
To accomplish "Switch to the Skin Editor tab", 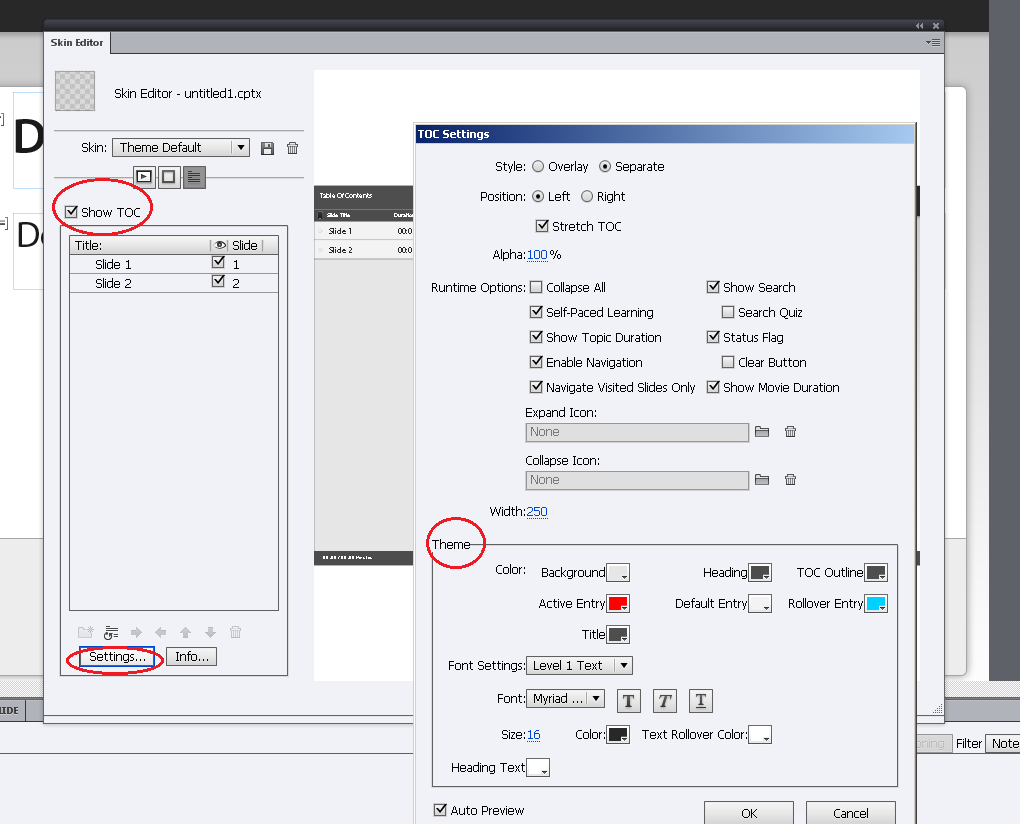I will point(76,42).
